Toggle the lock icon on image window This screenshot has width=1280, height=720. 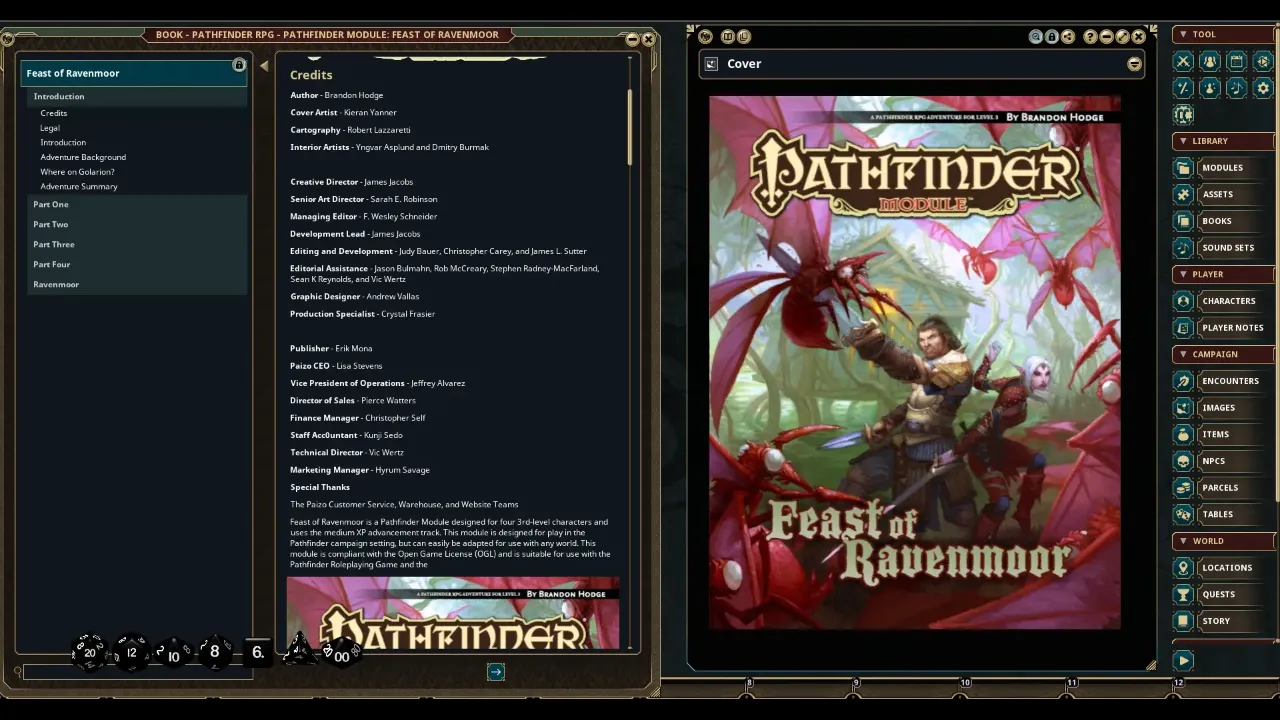(1052, 37)
